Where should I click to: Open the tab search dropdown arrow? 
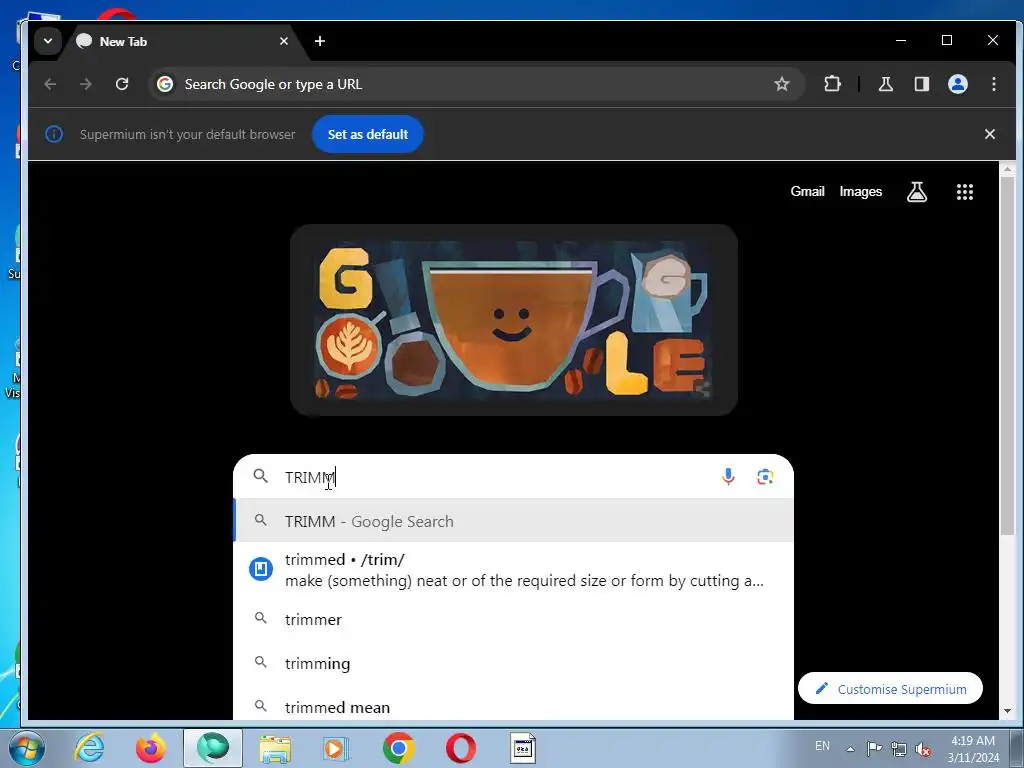point(48,41)
